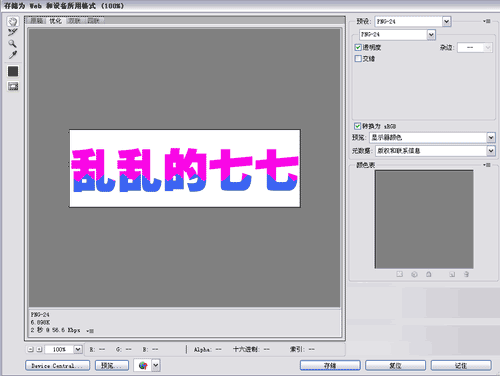Click the lock selected colors icon
500x376 pixels.
pyautogui.click(x=429, y=274)
